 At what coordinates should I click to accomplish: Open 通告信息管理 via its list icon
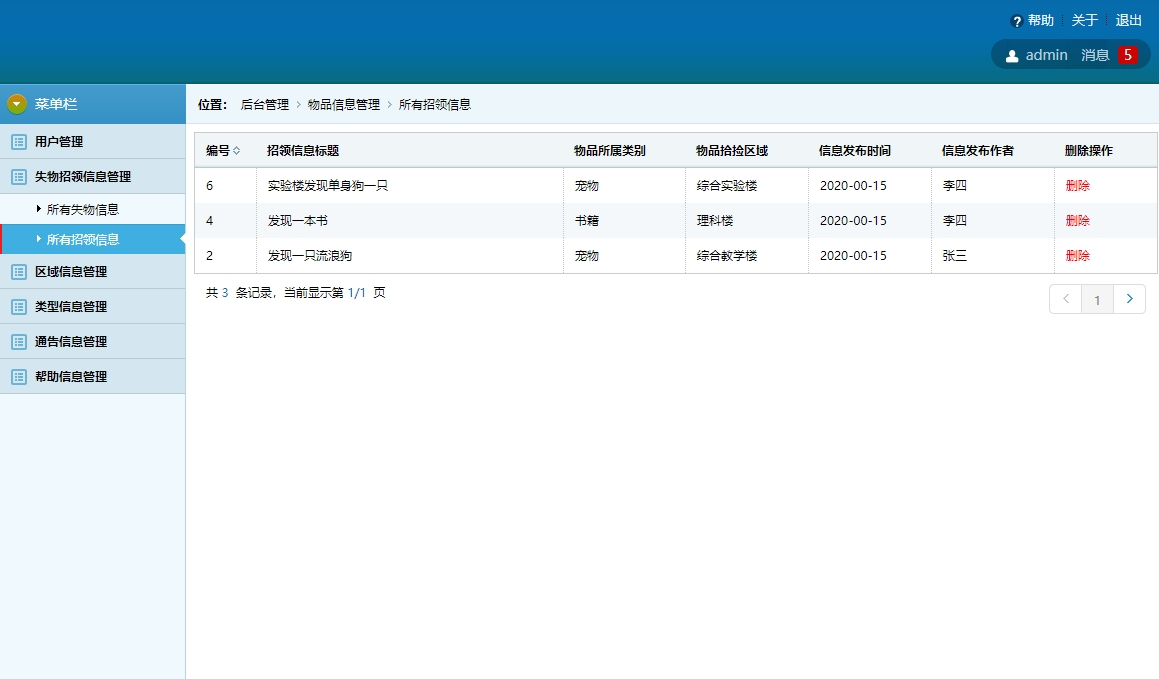point(17,341)
